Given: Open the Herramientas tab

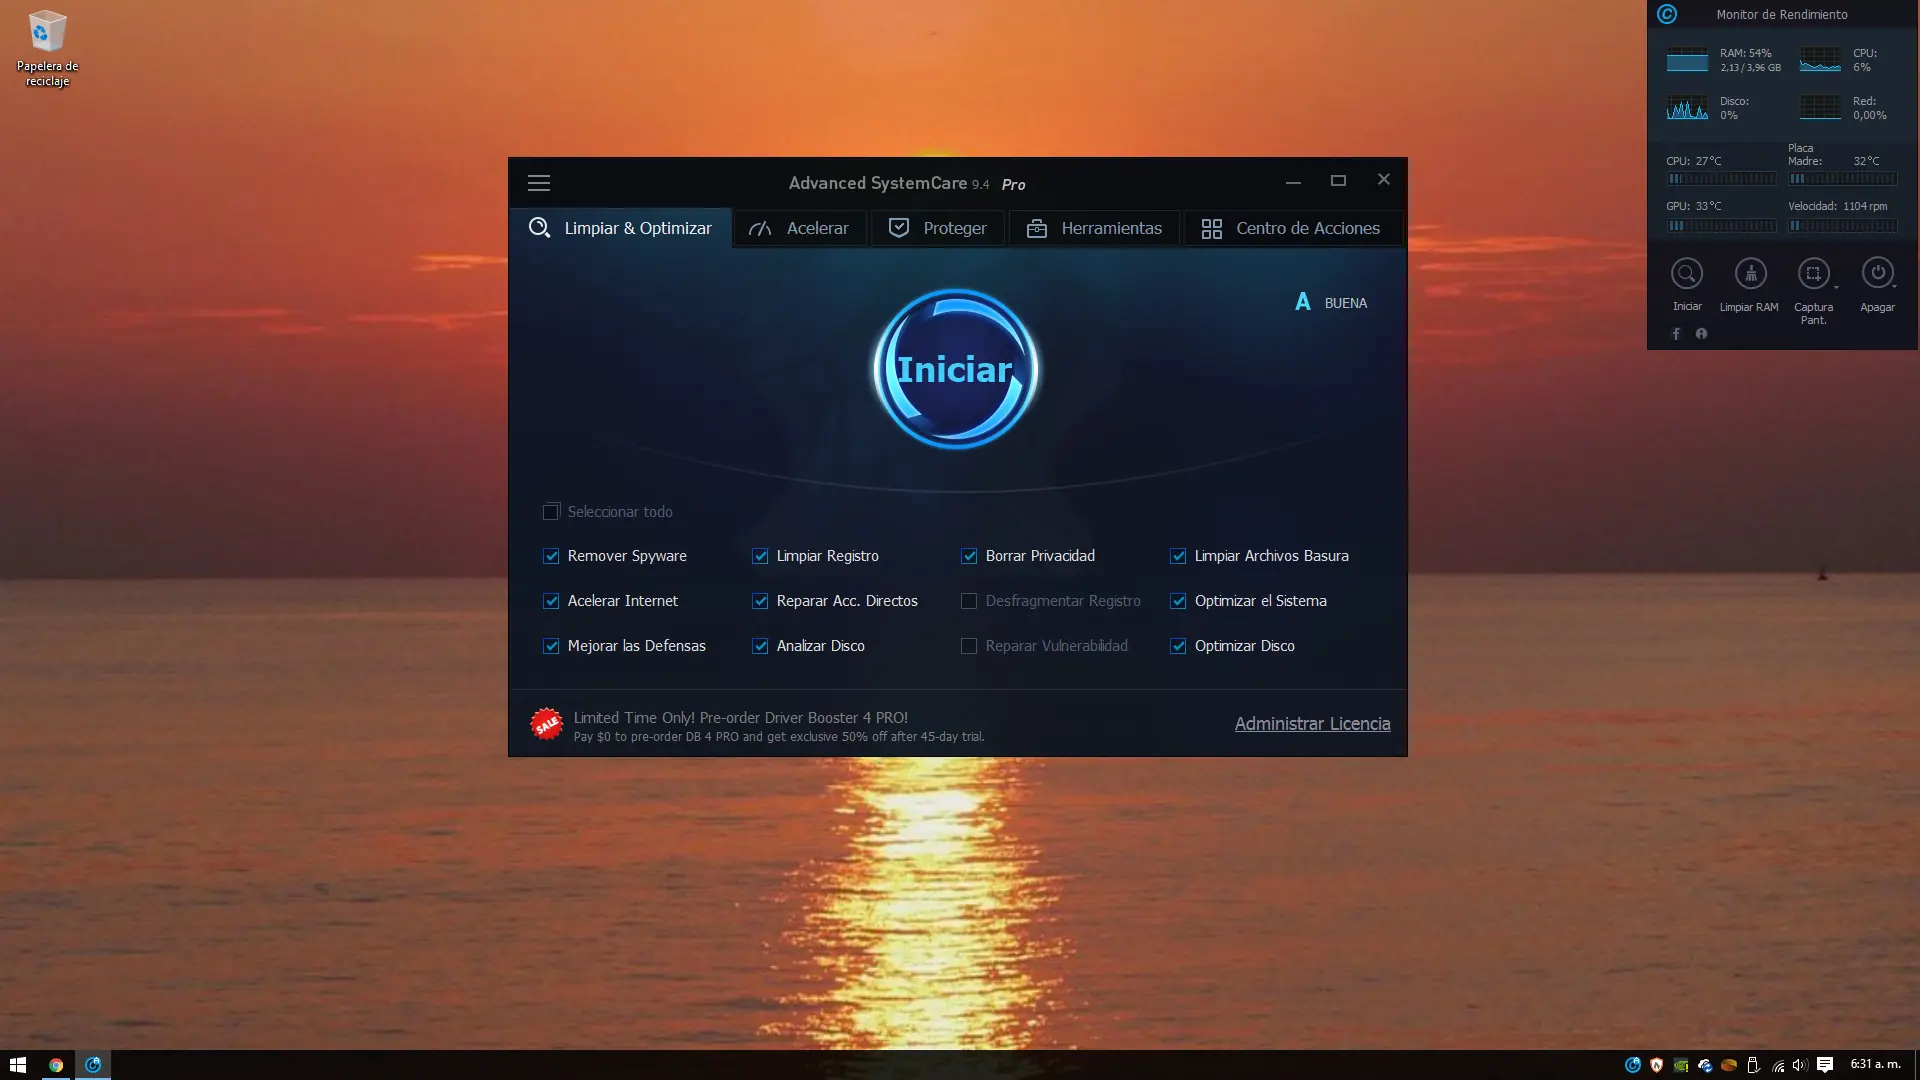Looking at the screenshot, I should pos(1094,228).
